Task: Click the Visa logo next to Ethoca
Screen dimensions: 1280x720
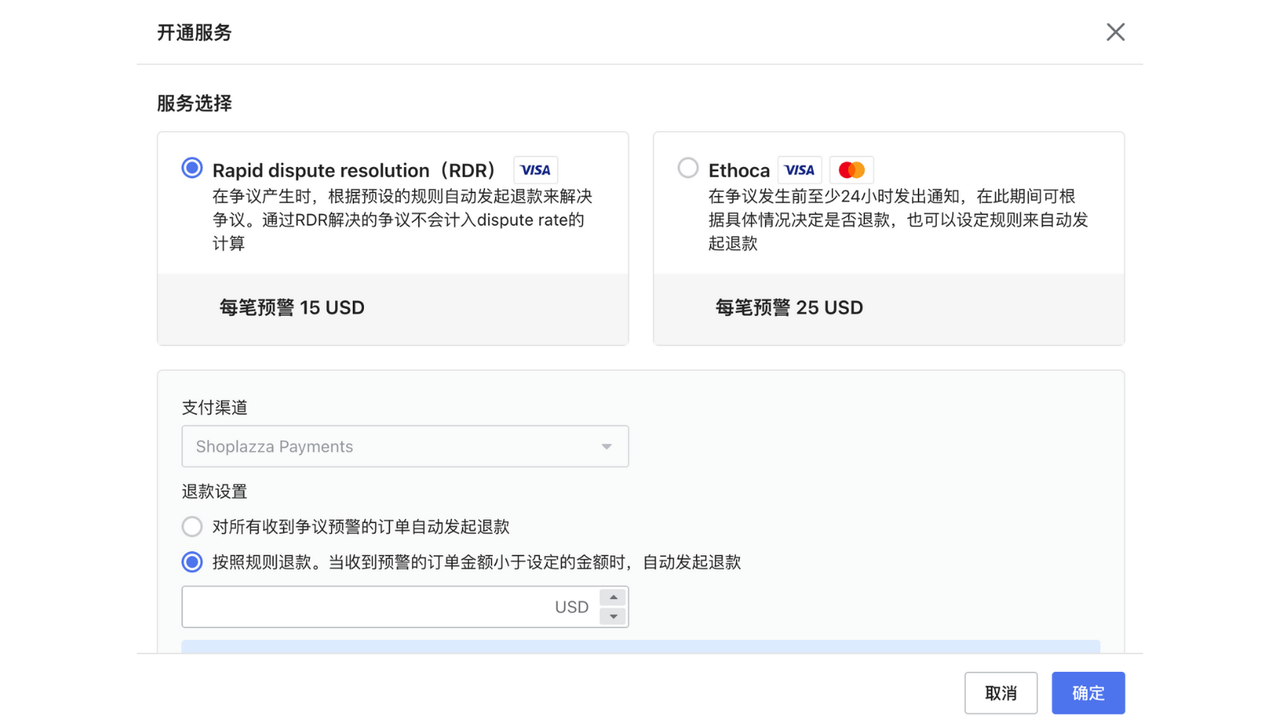Action: click(799, 170)
